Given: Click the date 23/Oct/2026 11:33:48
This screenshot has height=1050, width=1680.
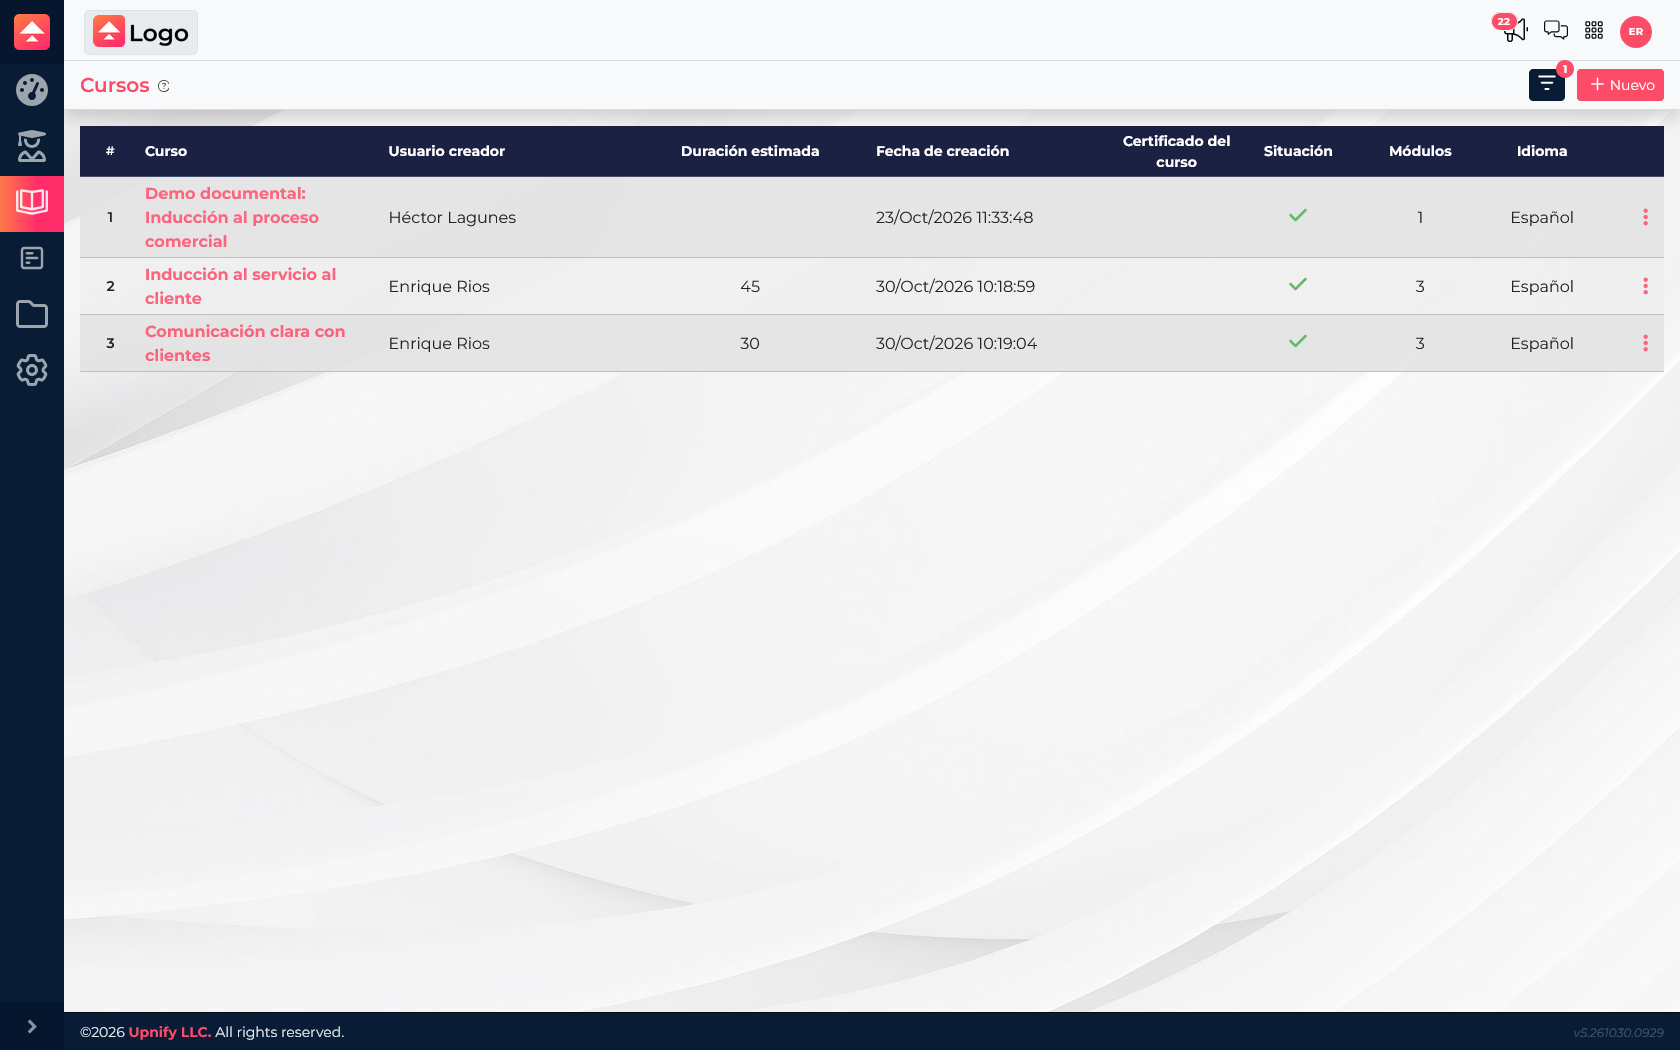Looking at the screenshot, I should coord(954,217).
